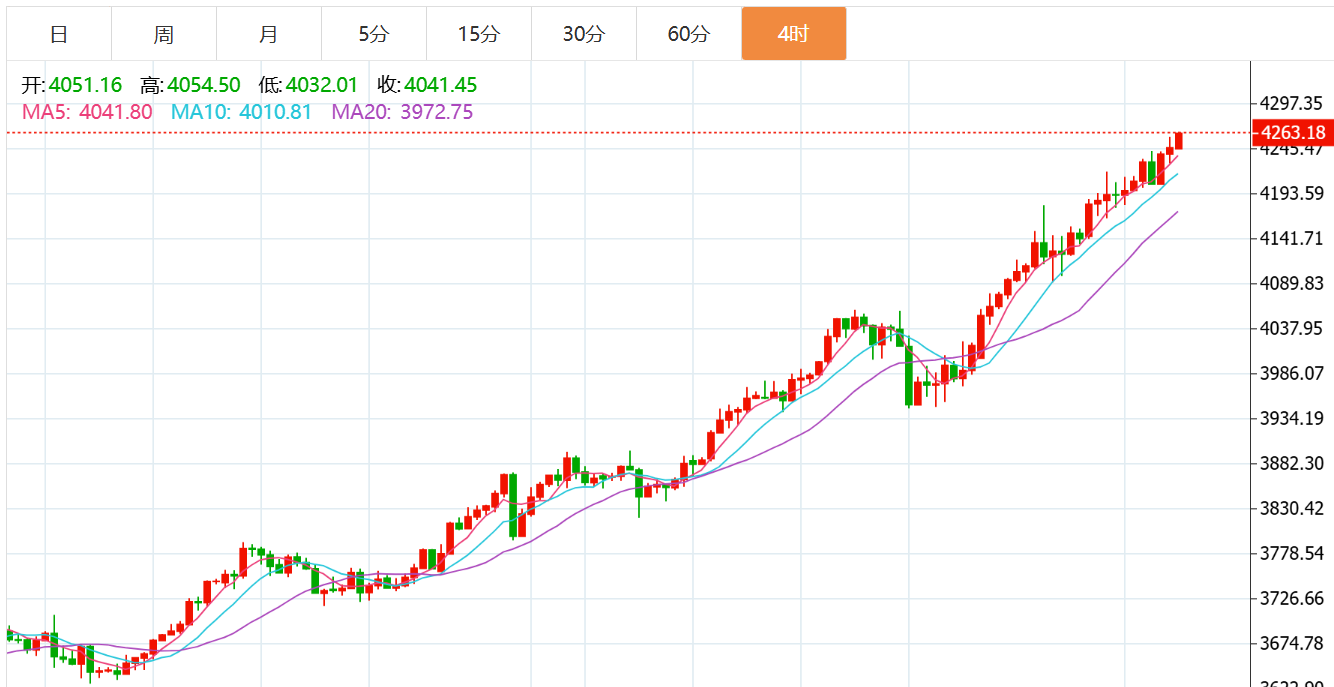Open the 月 monthly chart tab
This screenshot has height=687, width=1334.
(x=268, y=34)
